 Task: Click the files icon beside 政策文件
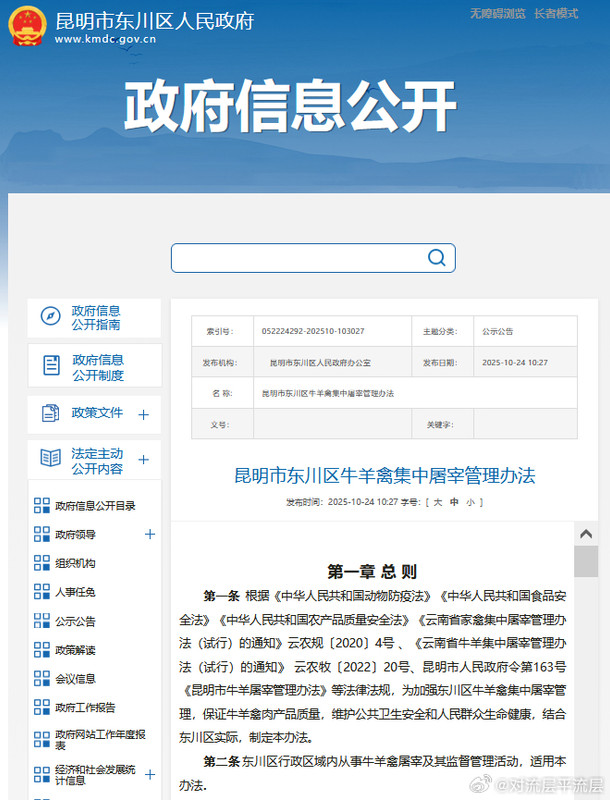[x=50, y=413]
